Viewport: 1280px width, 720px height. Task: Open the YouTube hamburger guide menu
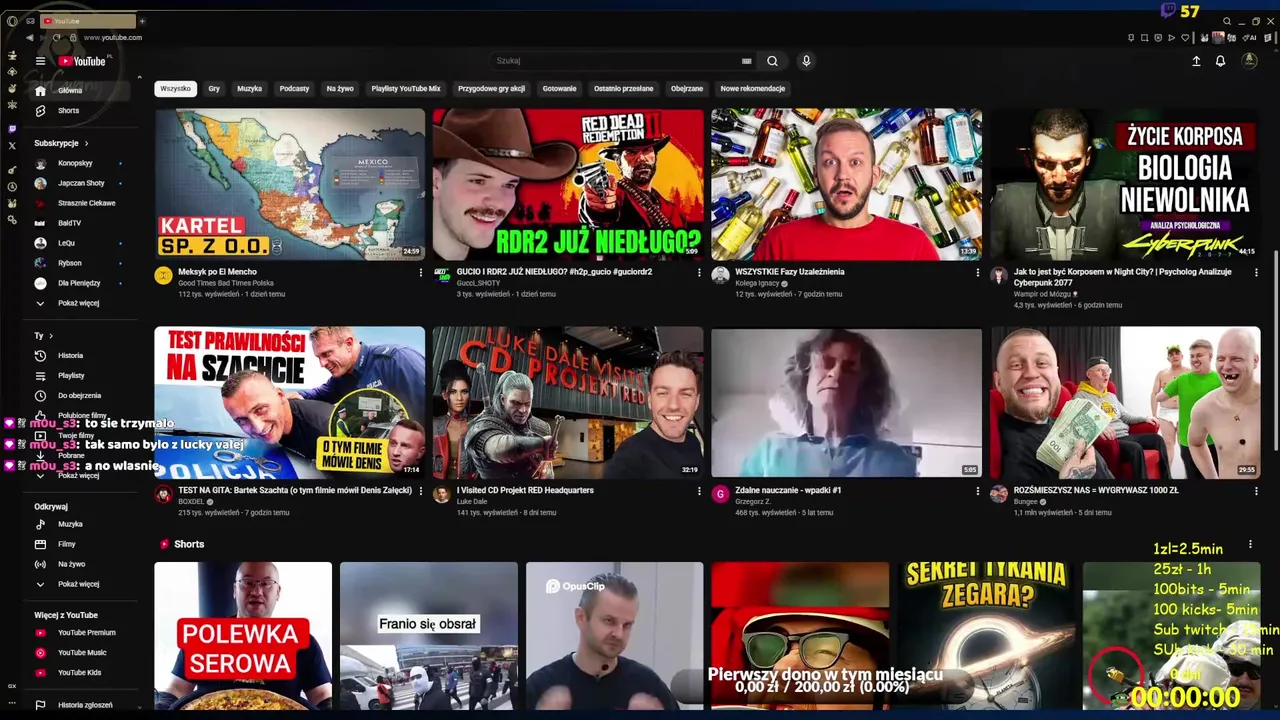[40, 61]
